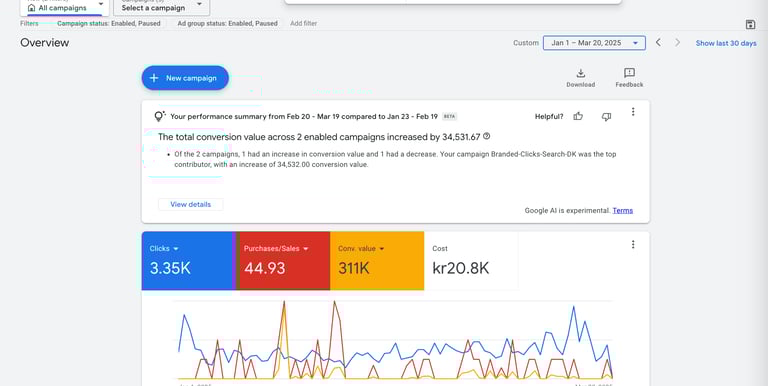
Task: Change the Clicks metric dropdown
Action: tap(164, 249)
